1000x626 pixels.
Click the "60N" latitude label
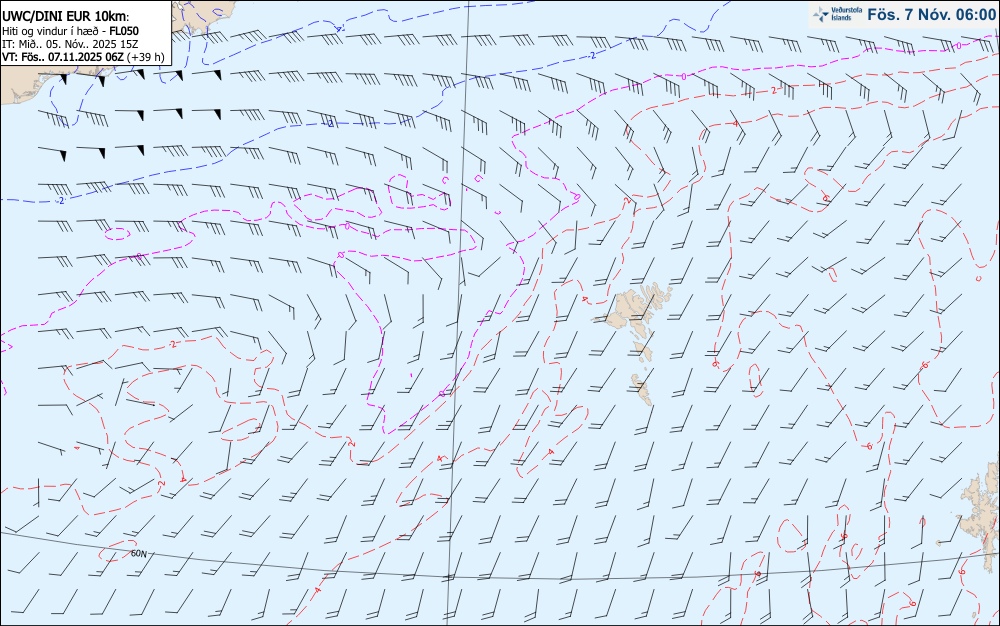tap(138, 554)
